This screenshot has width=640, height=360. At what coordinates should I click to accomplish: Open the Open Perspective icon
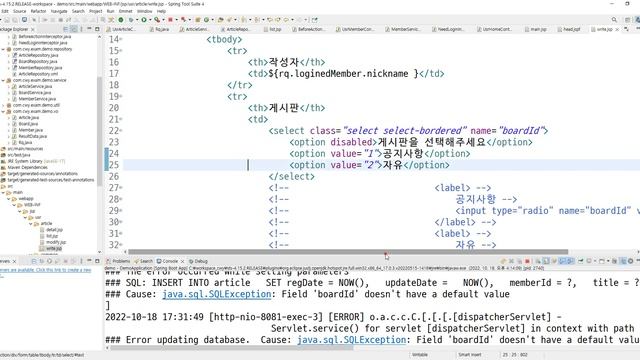(628, 20)
